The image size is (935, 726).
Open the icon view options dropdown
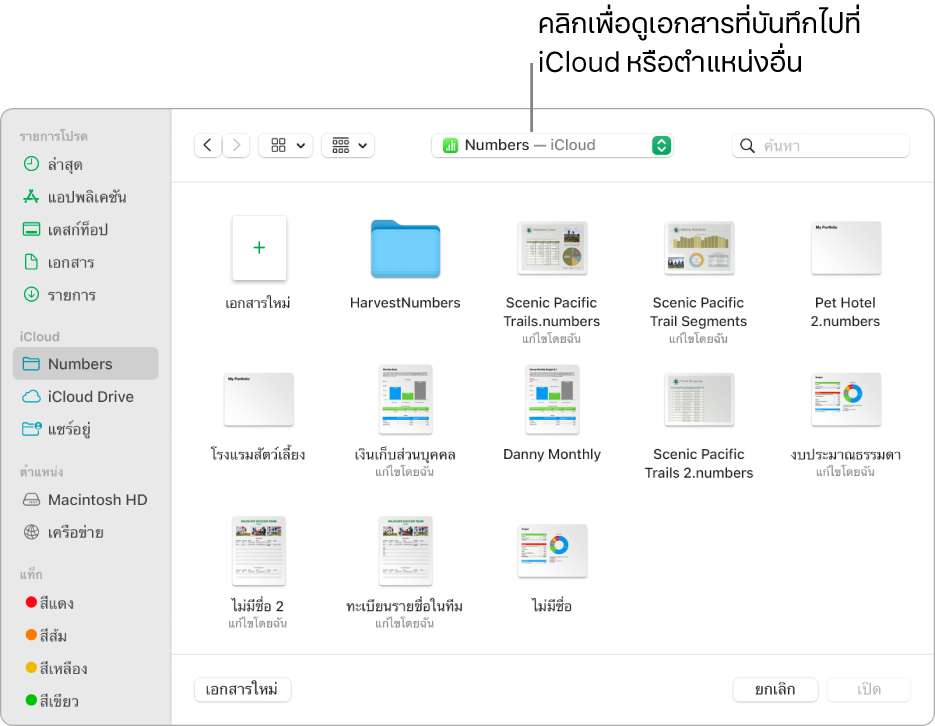click(x=286, y=145)
